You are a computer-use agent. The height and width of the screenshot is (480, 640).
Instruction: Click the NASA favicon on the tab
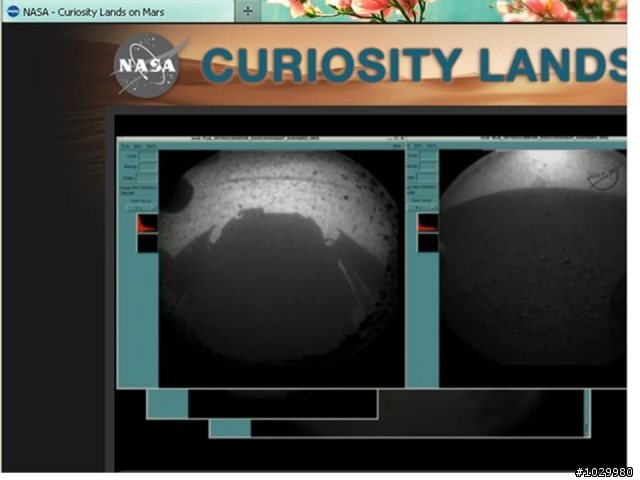click(x=13, y=11)
